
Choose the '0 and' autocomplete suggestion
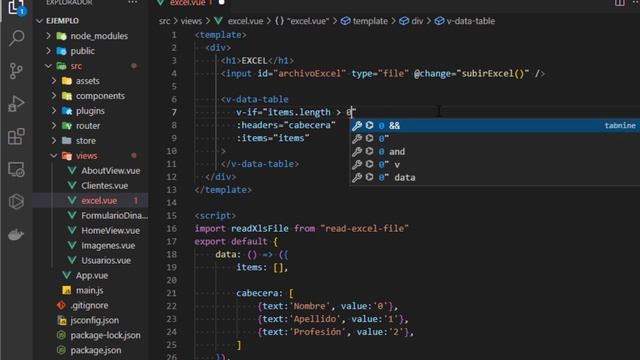click(x=494, y=151)
